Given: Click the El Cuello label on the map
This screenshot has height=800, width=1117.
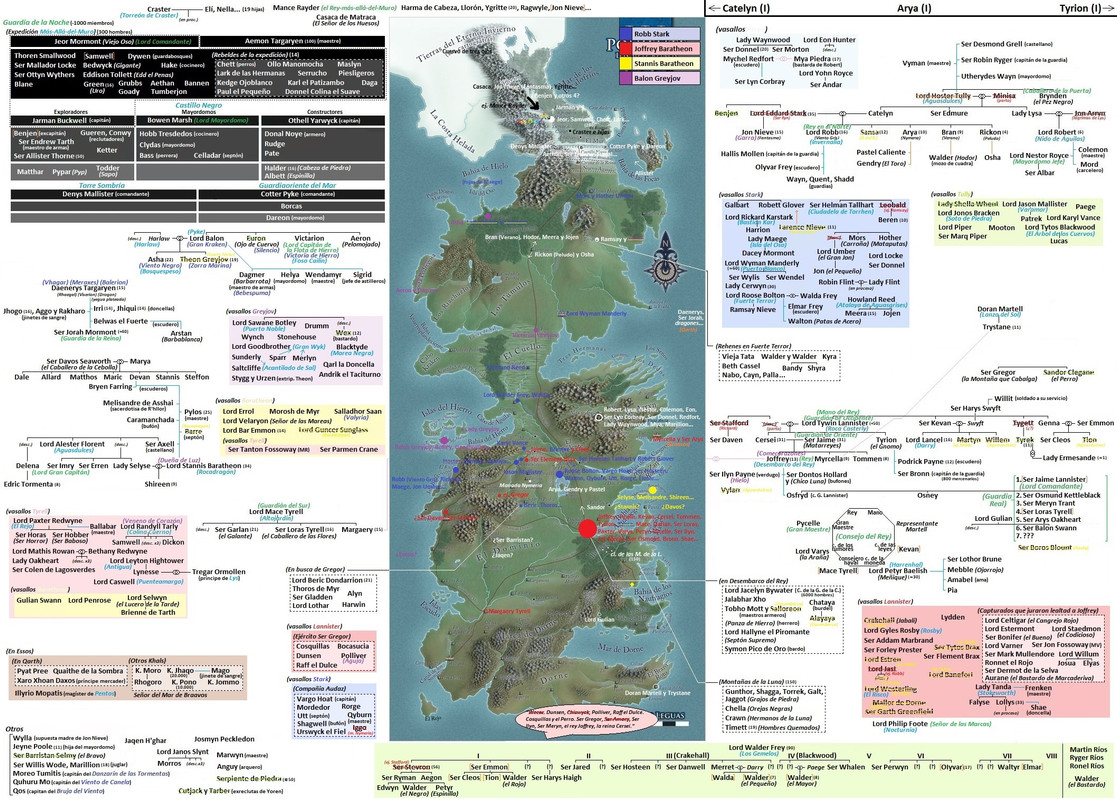Looking at the screenshot, I should click(522, 351).
